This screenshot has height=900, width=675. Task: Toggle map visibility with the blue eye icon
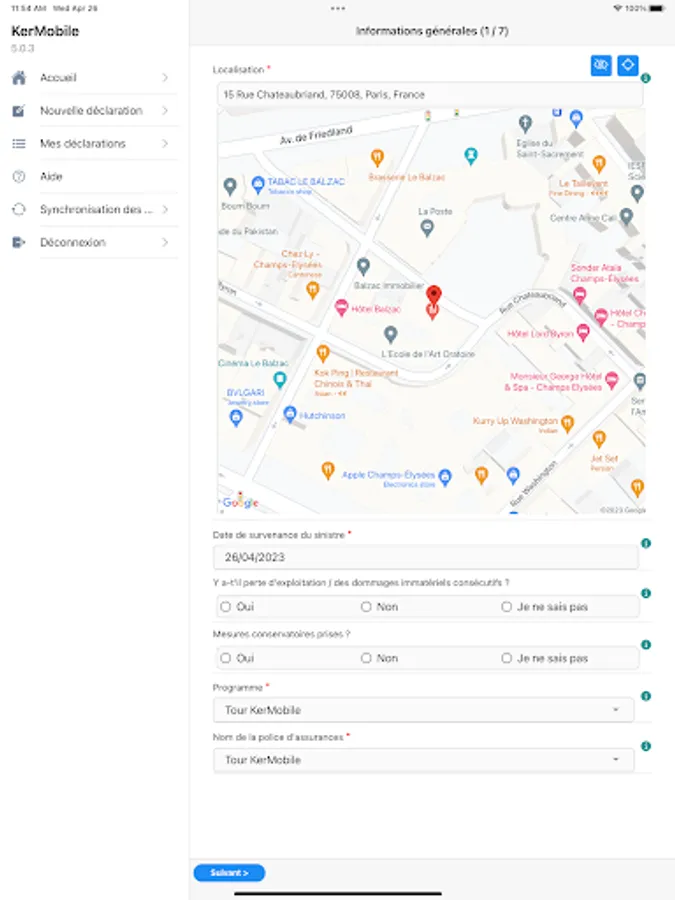coord(601,65)
